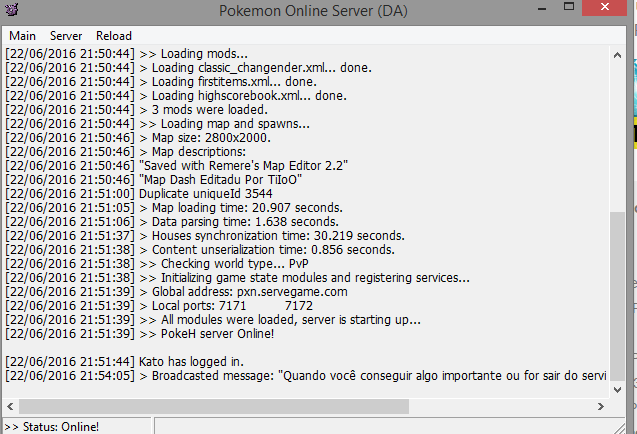Maximize the server window

tap(569, 7)
